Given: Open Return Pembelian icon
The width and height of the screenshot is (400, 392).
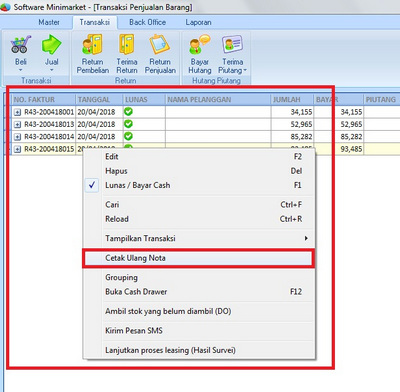Looking at the screenshot, I should coord(92,45).
